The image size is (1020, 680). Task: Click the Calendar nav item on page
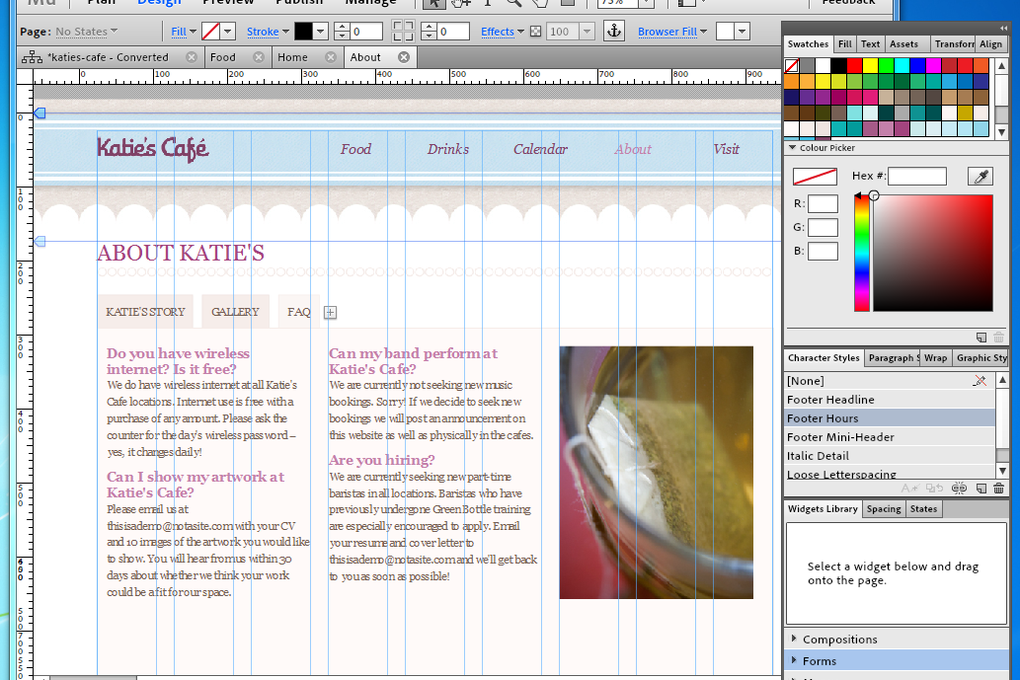pyautogui.click(x=540, y=149)
